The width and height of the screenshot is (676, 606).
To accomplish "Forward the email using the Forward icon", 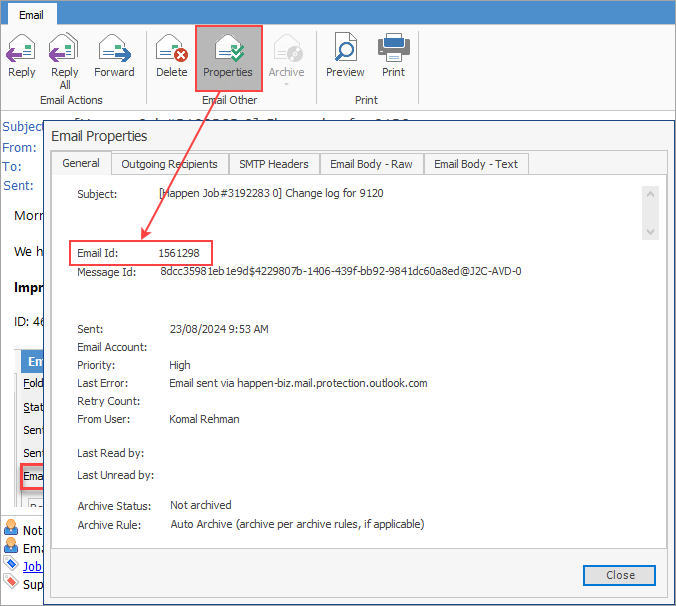I will (114, 48).
